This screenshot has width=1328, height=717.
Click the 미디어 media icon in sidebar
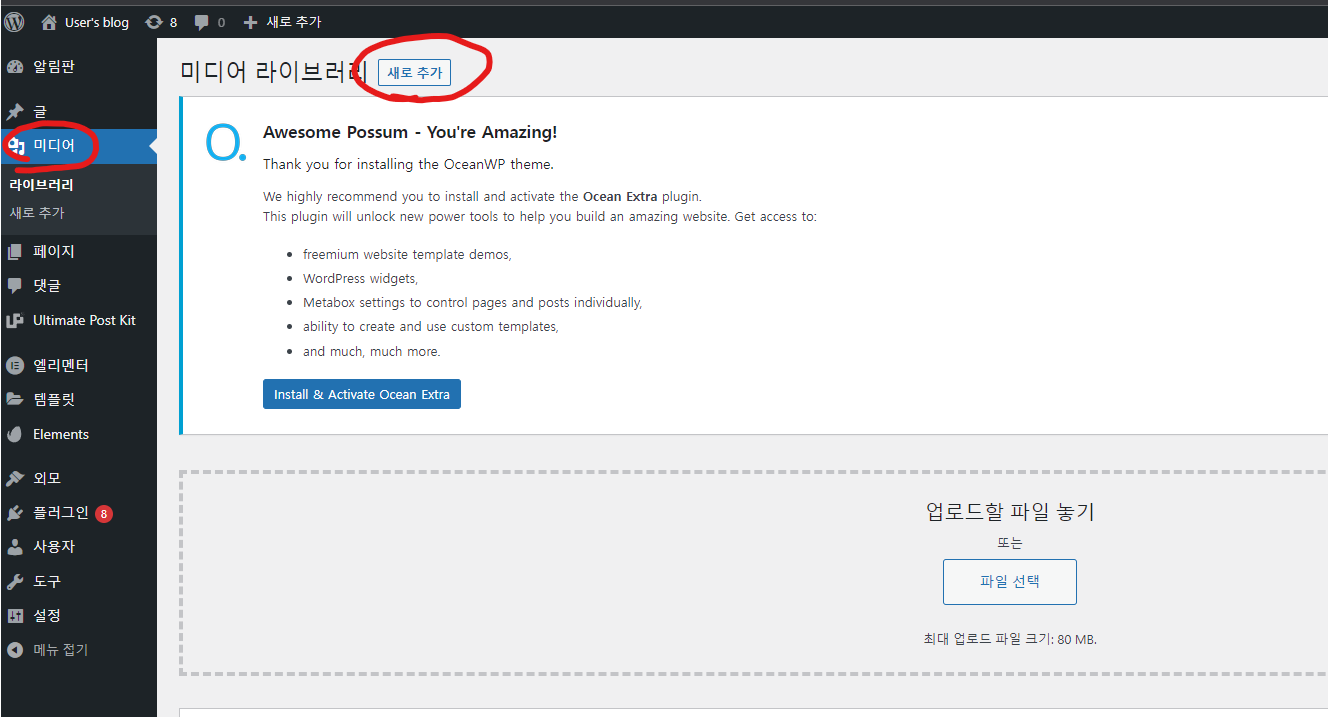click(15, 146)
